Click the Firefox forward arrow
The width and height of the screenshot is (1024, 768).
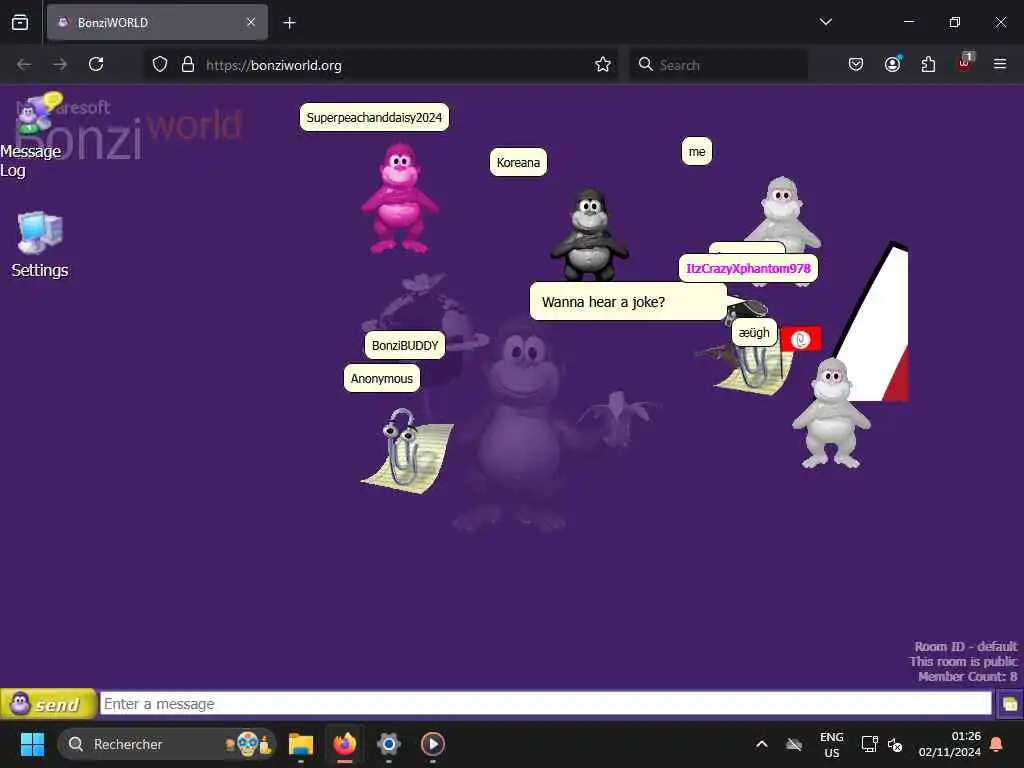(60, 65)
